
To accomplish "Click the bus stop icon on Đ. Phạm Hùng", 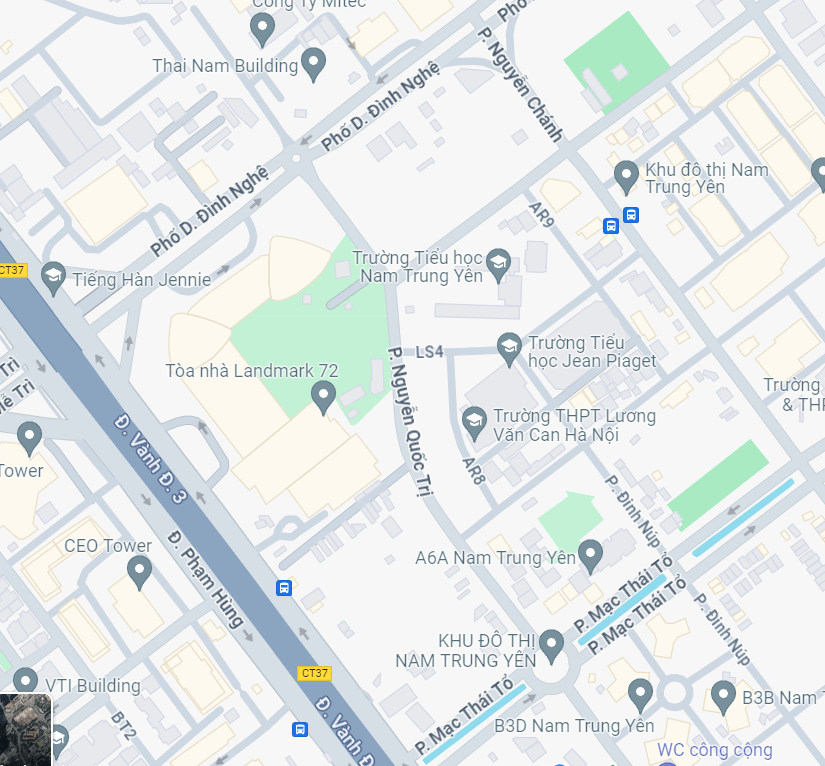I will 284,588.
